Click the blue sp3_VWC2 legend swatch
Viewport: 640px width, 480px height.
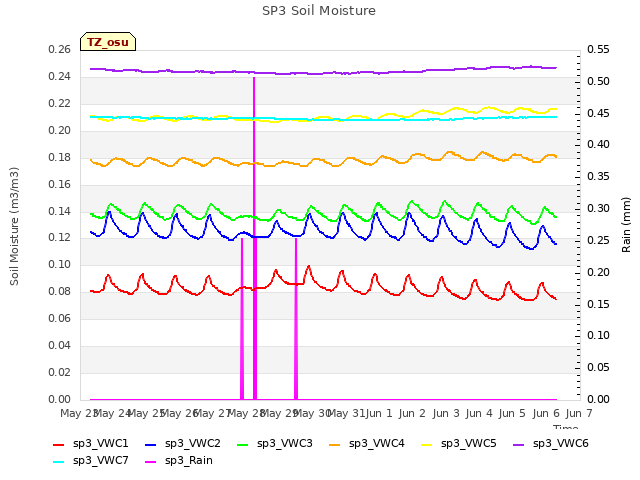151,445
